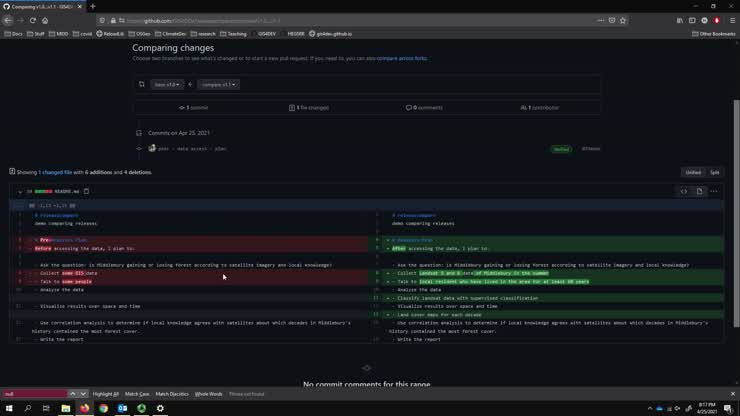Click the red extension icon in toolbar
The width and height of the screenshot is (740, 416).
[717, 20]
